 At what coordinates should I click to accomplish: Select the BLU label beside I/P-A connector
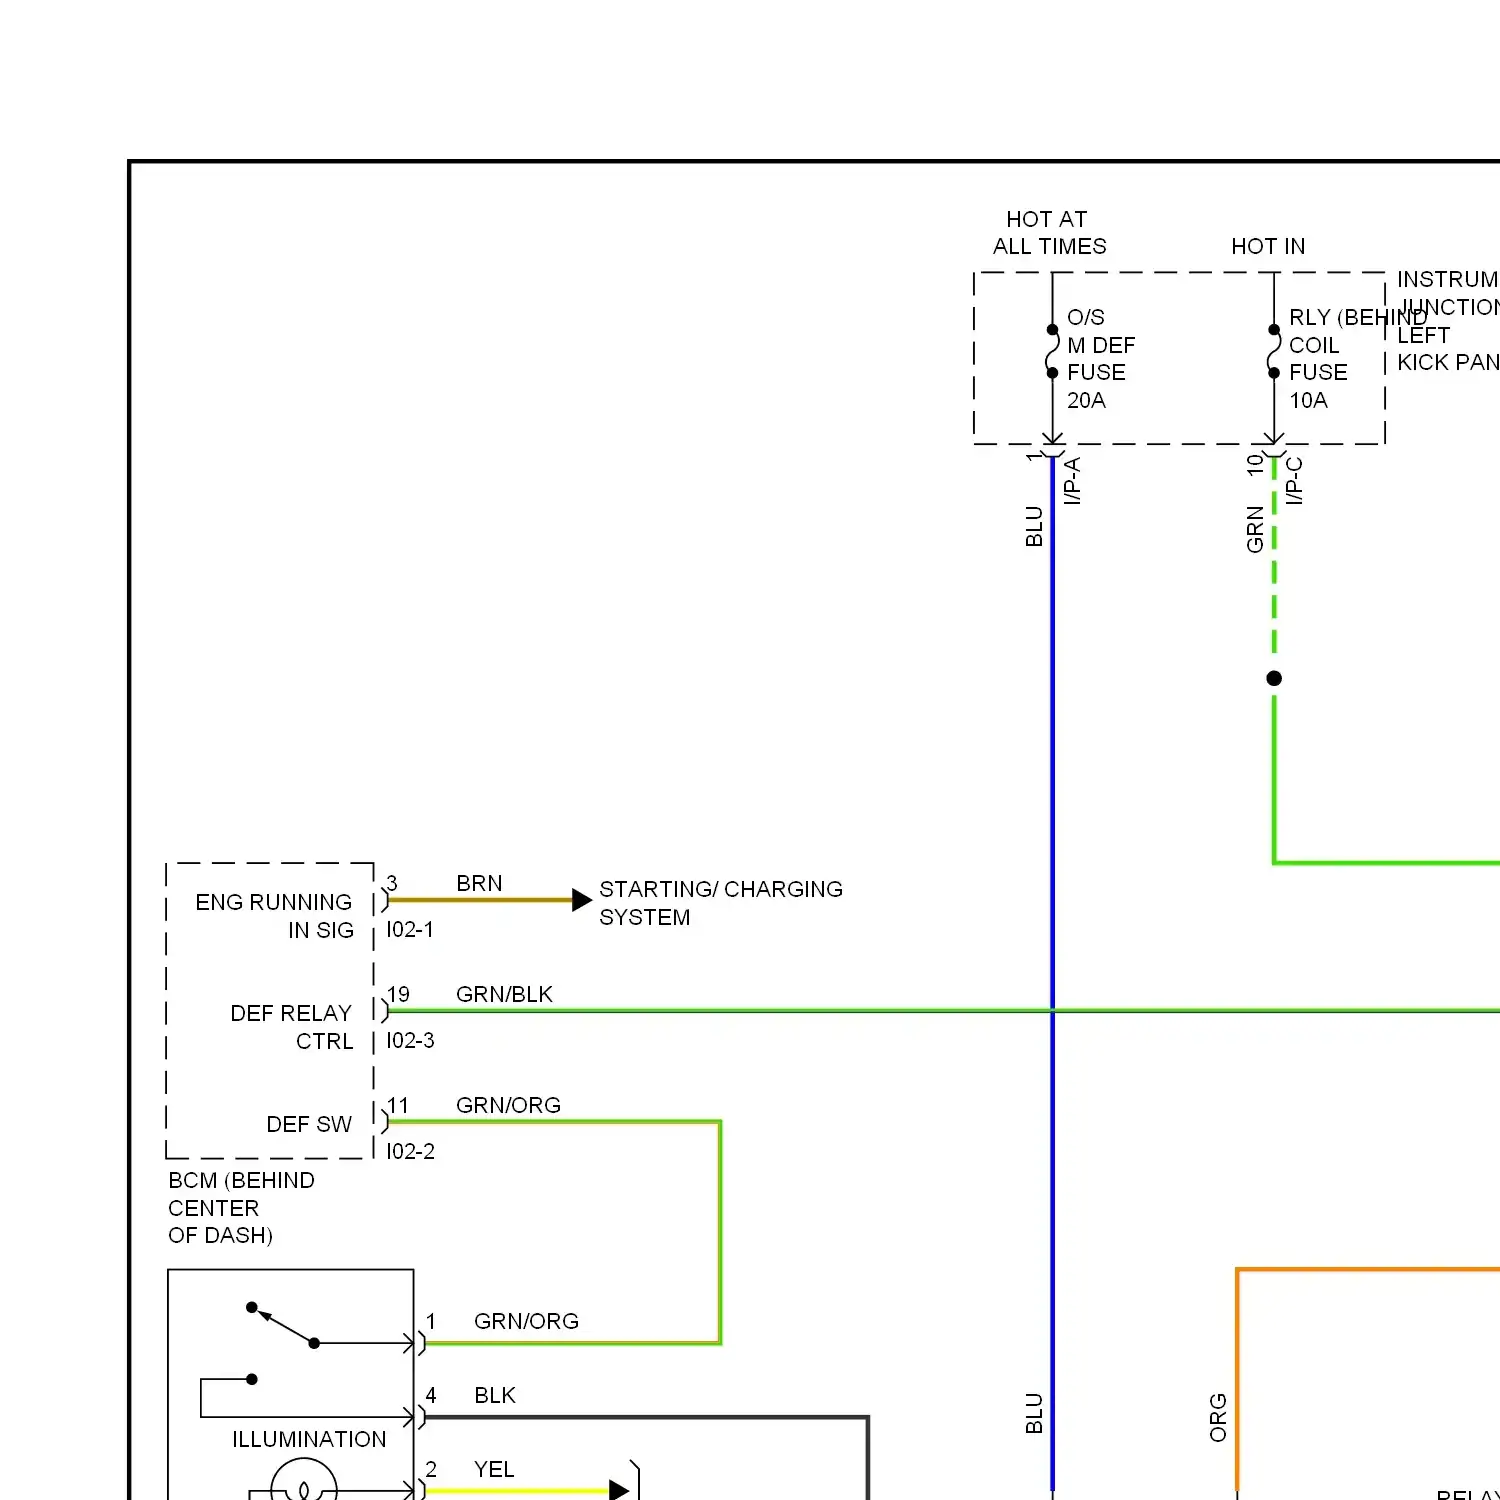coord(1034,527)
